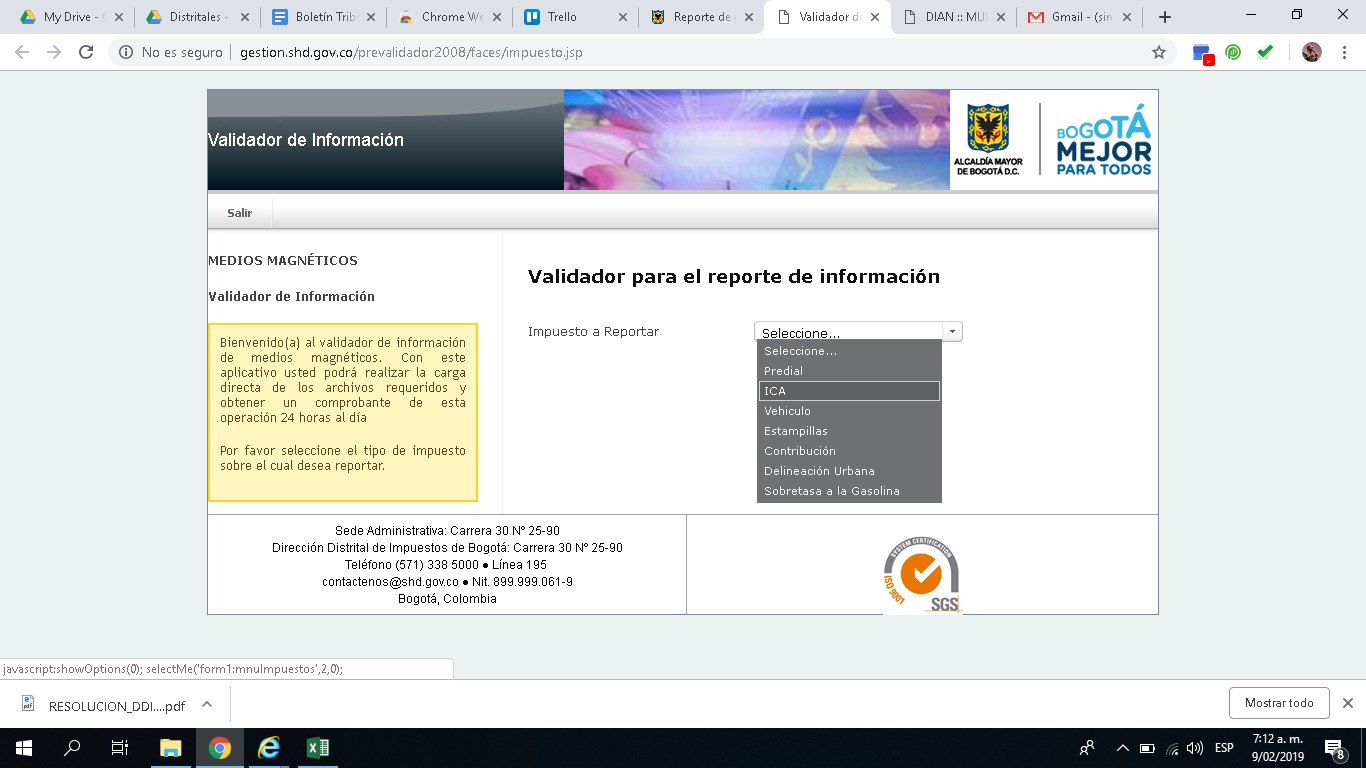
Task: Click the Impuesto a Reportar dropdown arrow
Action: (952, 330)
